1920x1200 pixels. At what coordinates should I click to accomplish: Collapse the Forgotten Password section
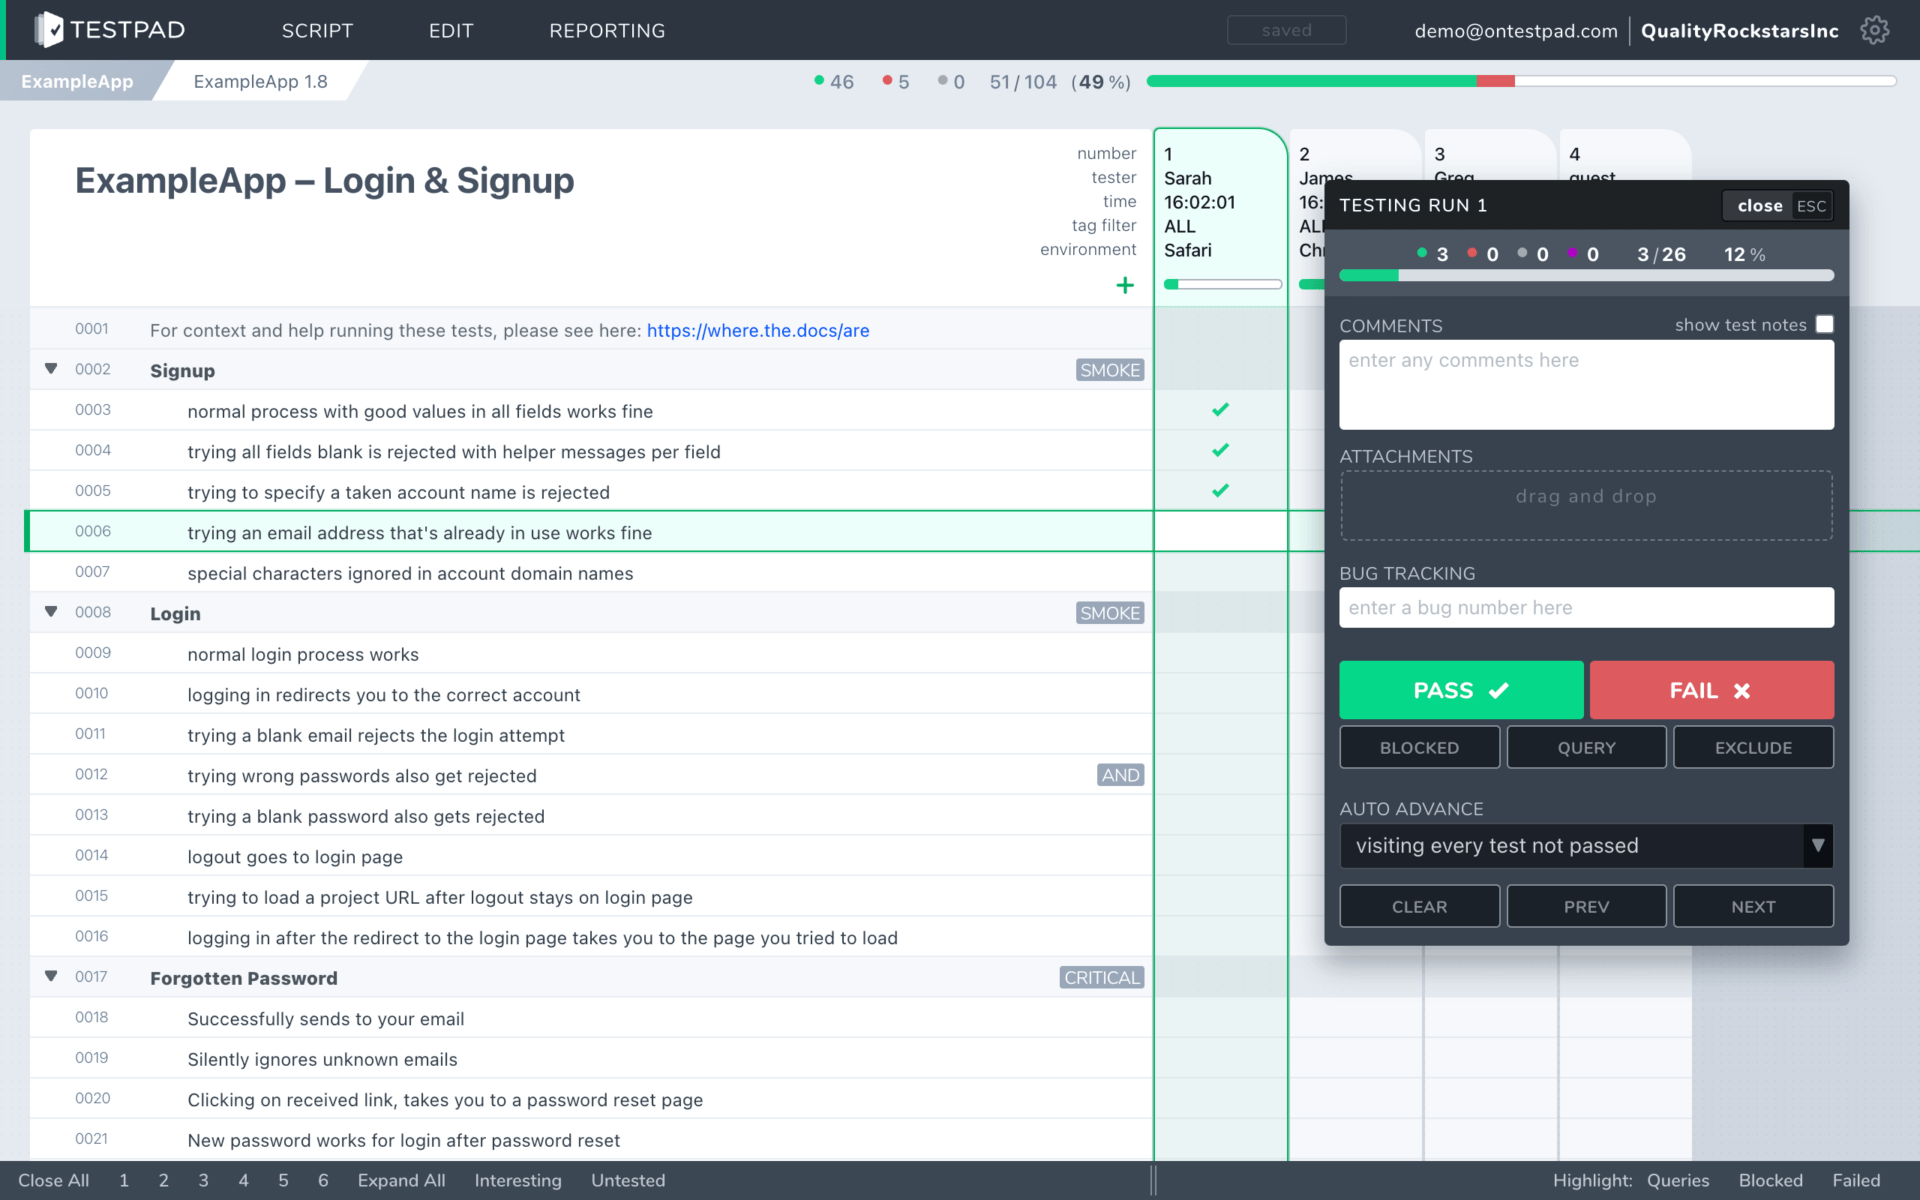[x=50, y=976]
